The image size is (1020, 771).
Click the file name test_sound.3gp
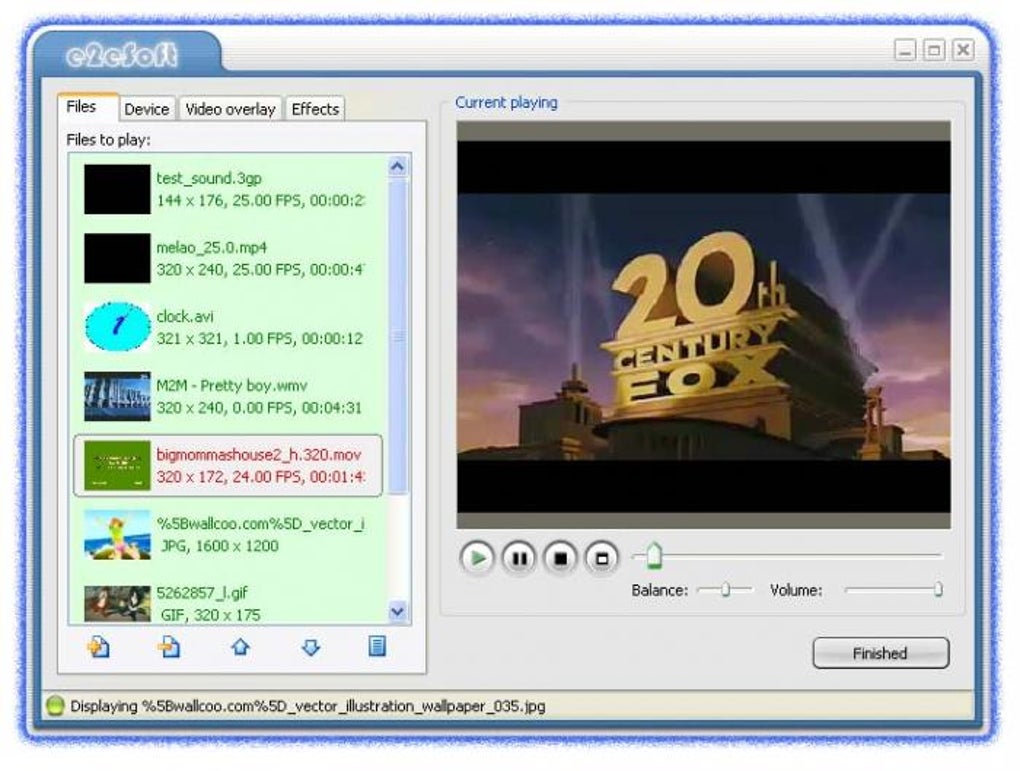[x=209, y=178]
